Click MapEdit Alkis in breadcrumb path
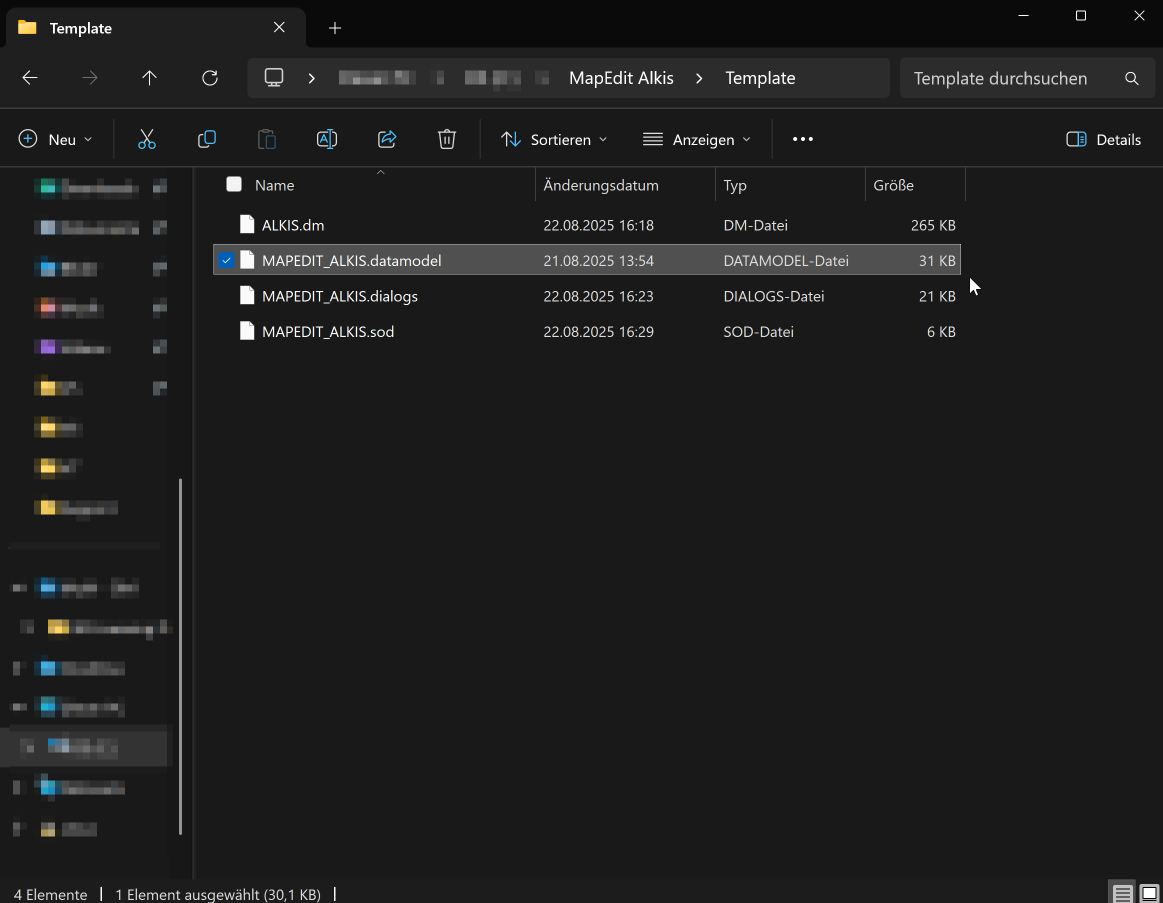 pyautogui.click(x=621, y=78)
